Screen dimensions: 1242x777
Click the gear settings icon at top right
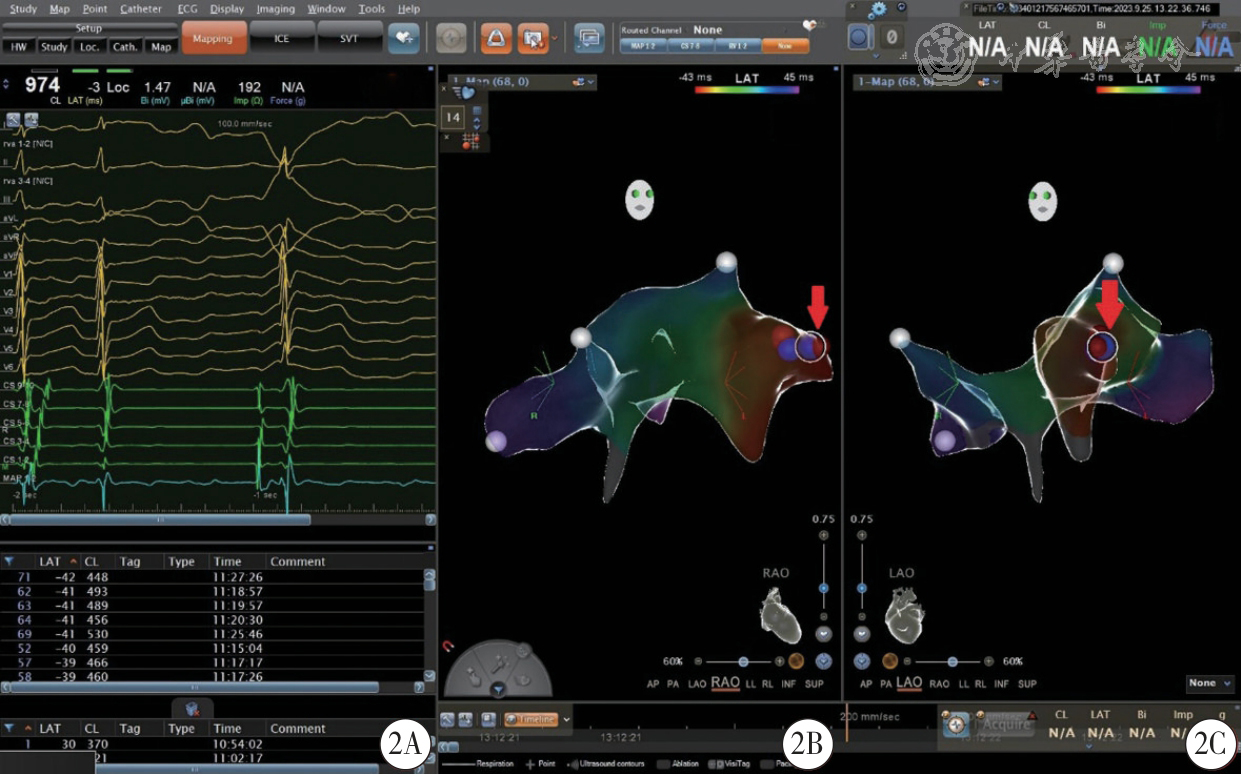pyautogui.click(x=879, y=10)
